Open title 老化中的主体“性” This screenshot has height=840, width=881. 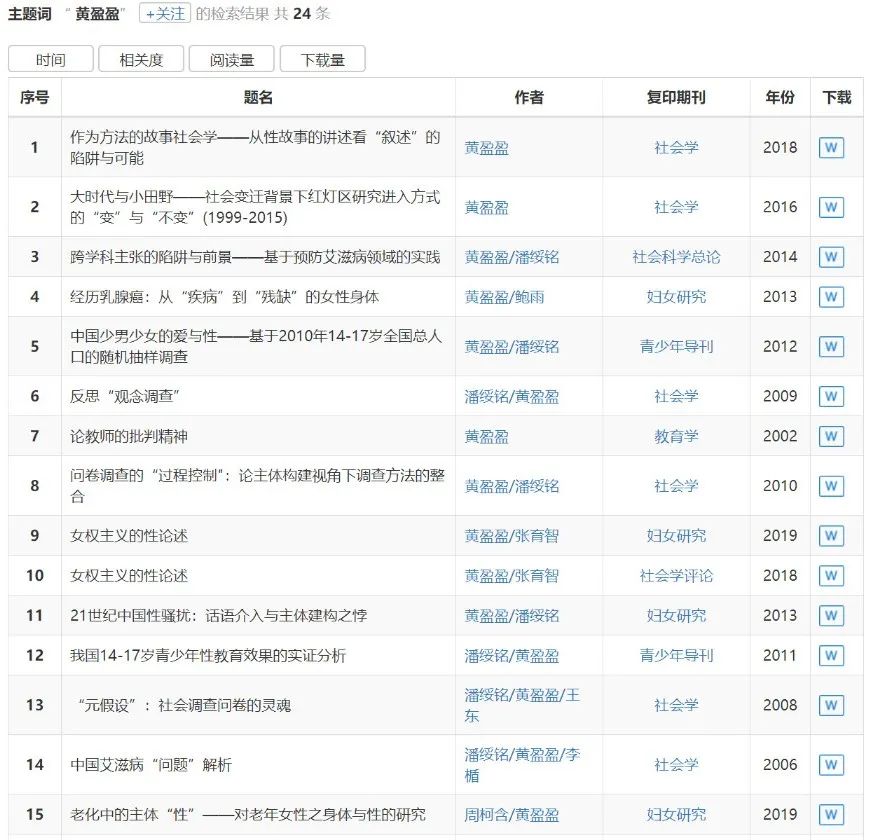point(248,814)
